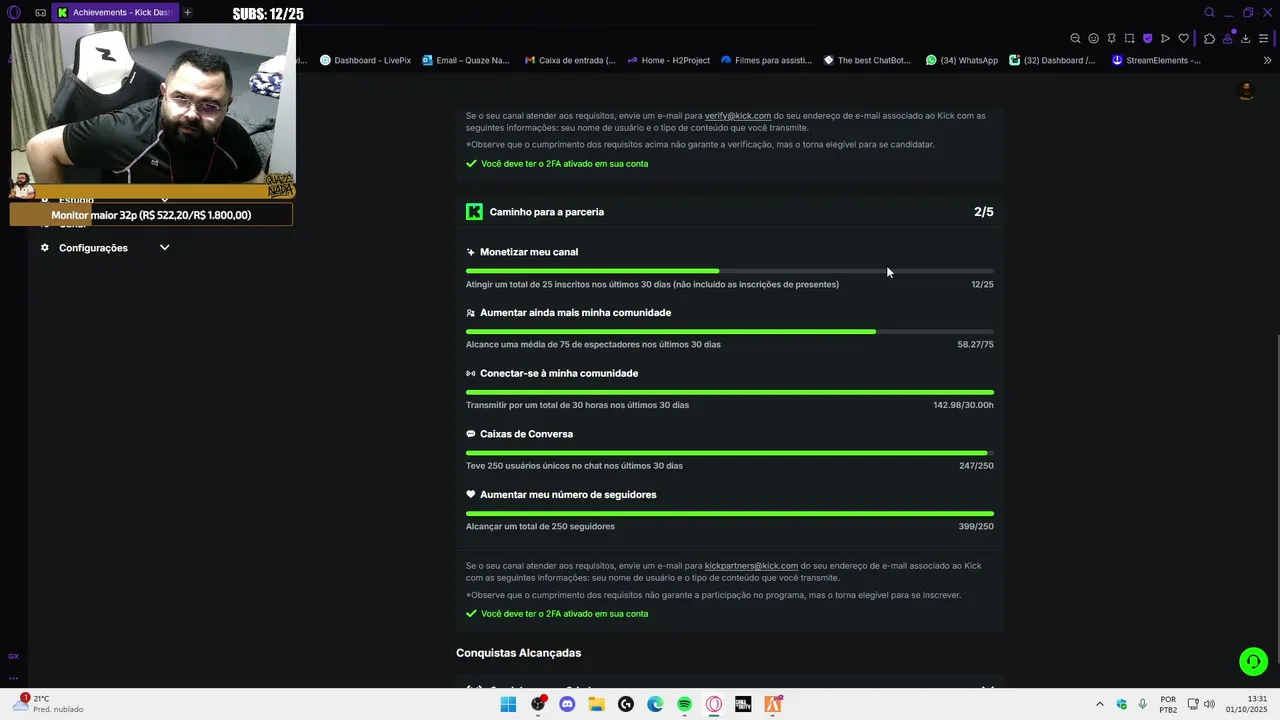Click the Caixas de Conversa progress bar
Image resolution: width=1280 pixels, height=720 pixels.
(x=730, y=453)
